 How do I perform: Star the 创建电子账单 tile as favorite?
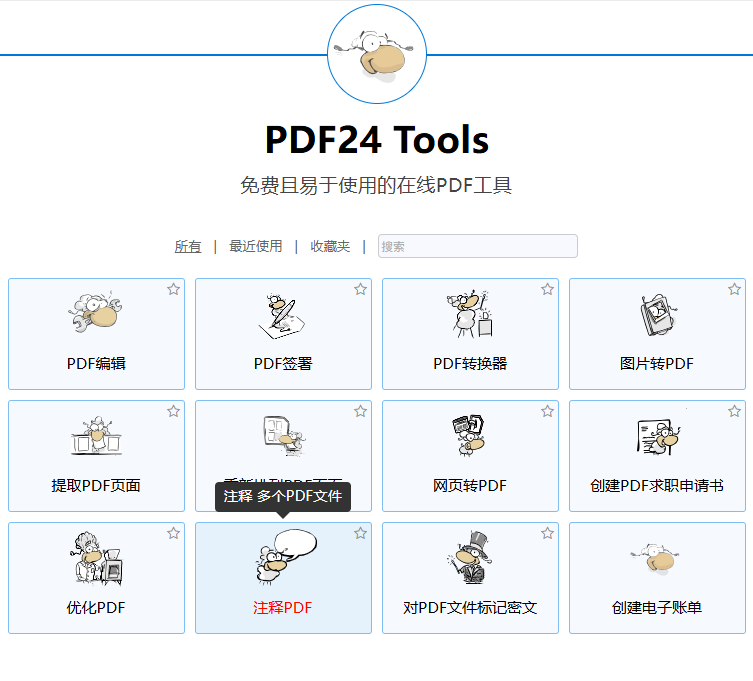pos(734,533)
